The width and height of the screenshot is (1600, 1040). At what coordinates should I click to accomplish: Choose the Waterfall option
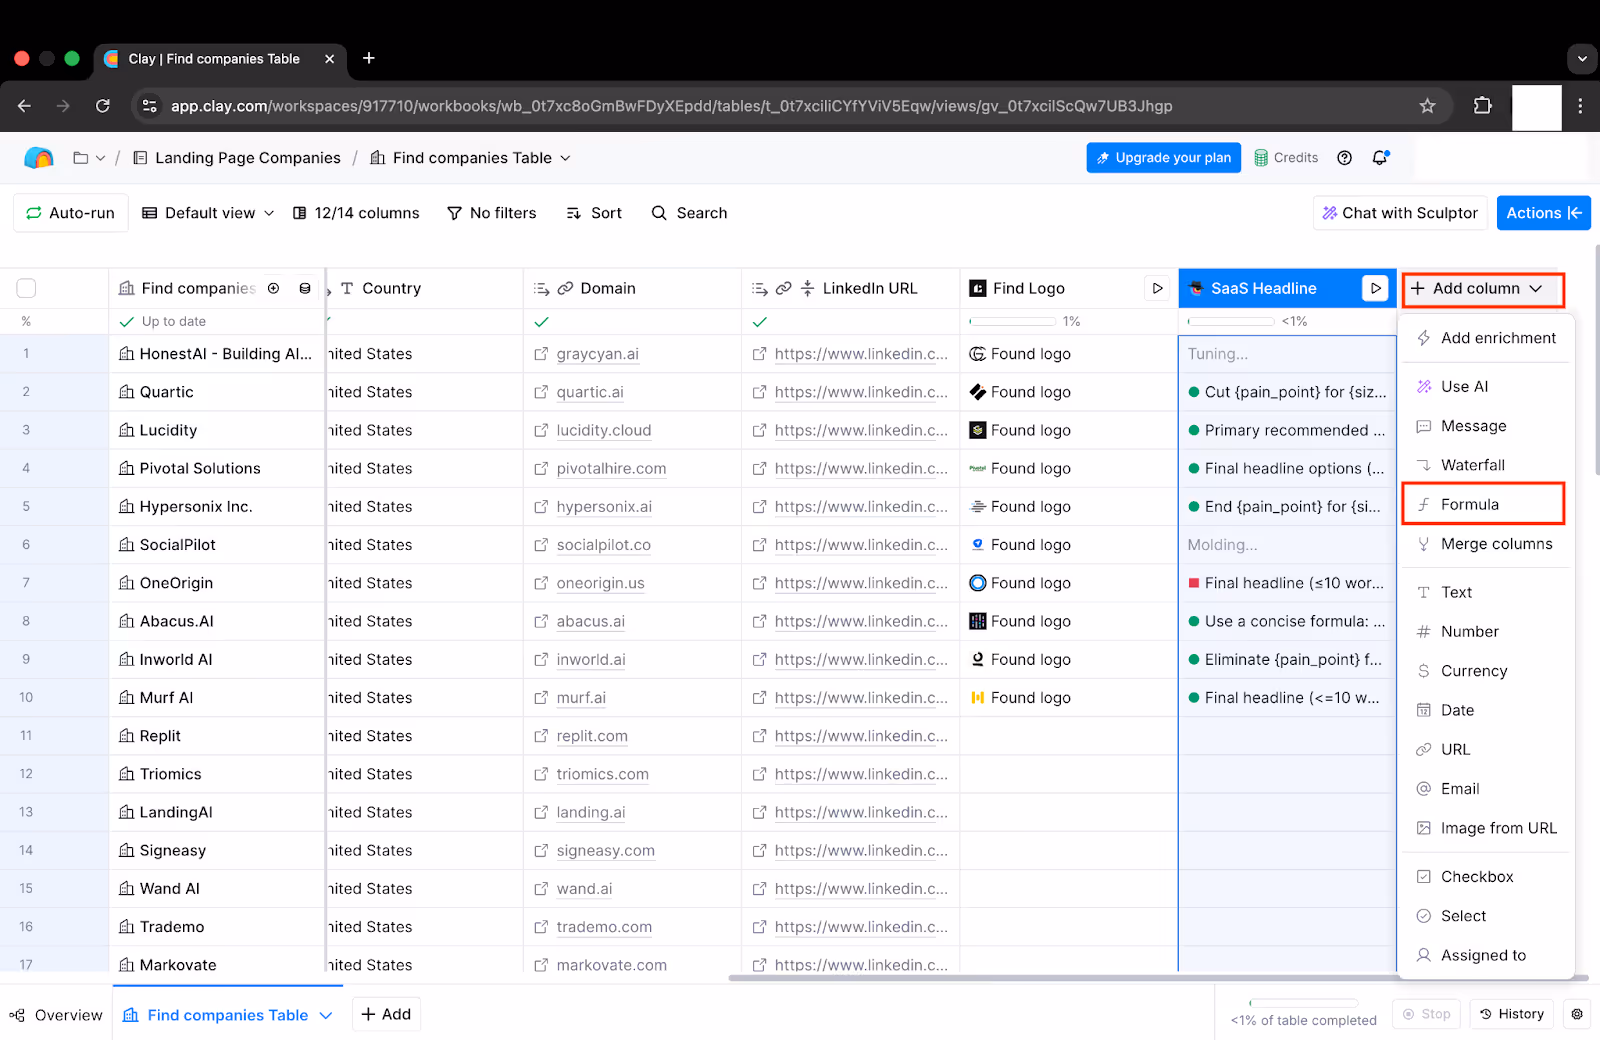click(x=1486, y=465)
